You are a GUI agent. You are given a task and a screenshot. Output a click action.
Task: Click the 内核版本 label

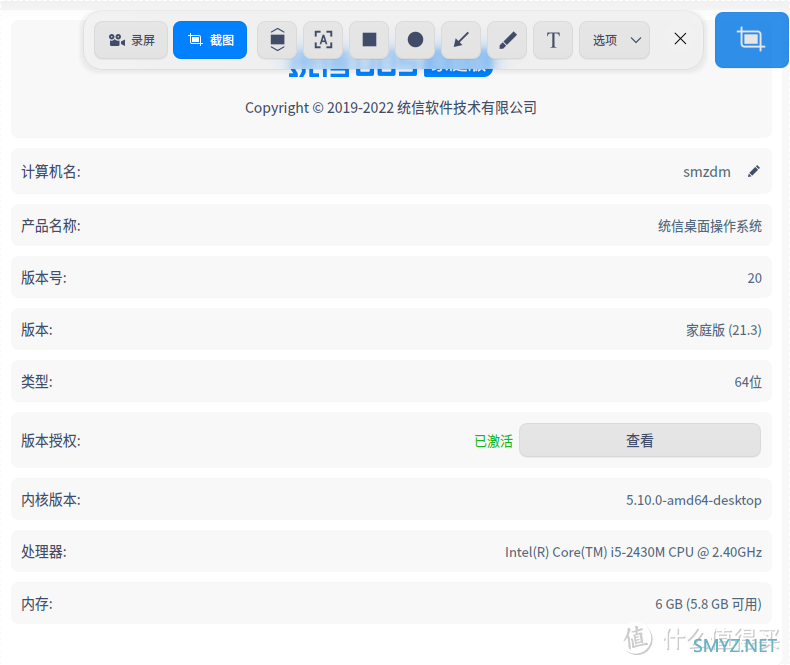(51, 500)
